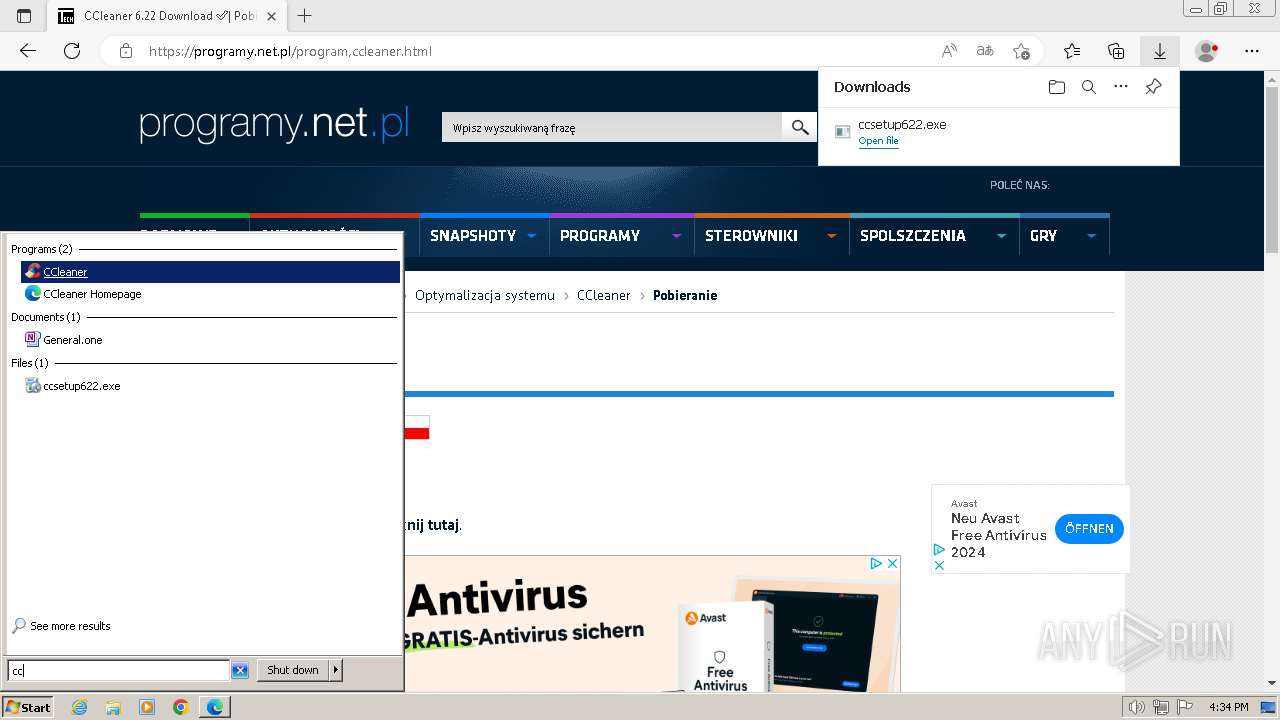Viewport: 1280px width, 720px height.
Task: Open downloads folder icon in Downloads panel
Action: click(1057, 87)
